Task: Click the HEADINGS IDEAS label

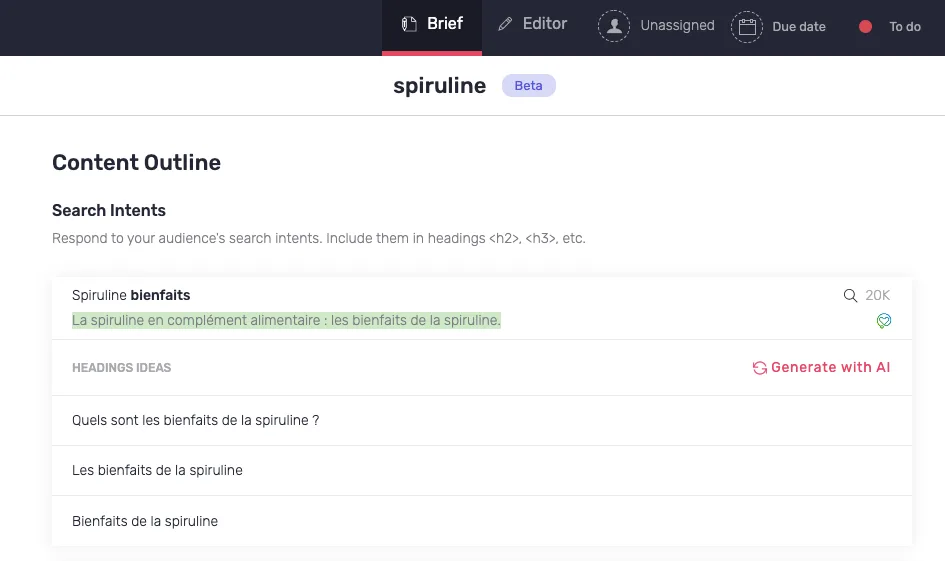Action: click(x=121, y=368)
